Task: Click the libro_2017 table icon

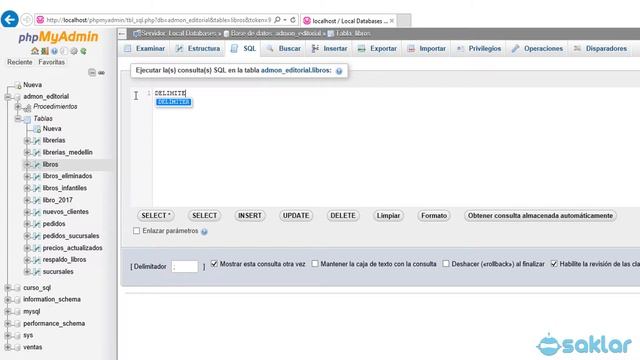Action: [x=37, y=200]
